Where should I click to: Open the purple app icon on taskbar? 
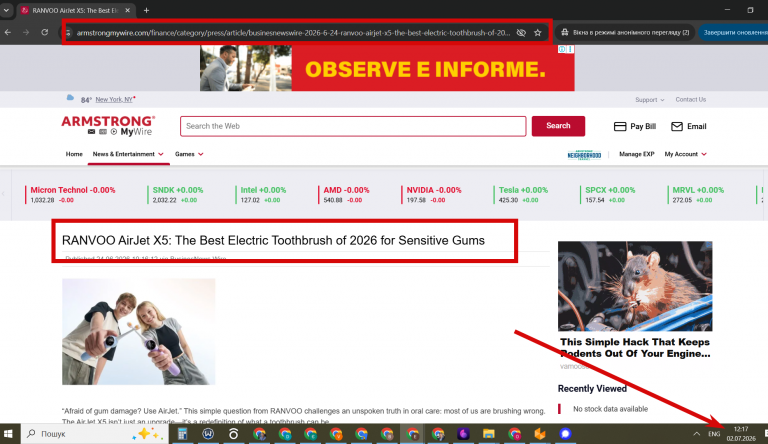(463, 434)
